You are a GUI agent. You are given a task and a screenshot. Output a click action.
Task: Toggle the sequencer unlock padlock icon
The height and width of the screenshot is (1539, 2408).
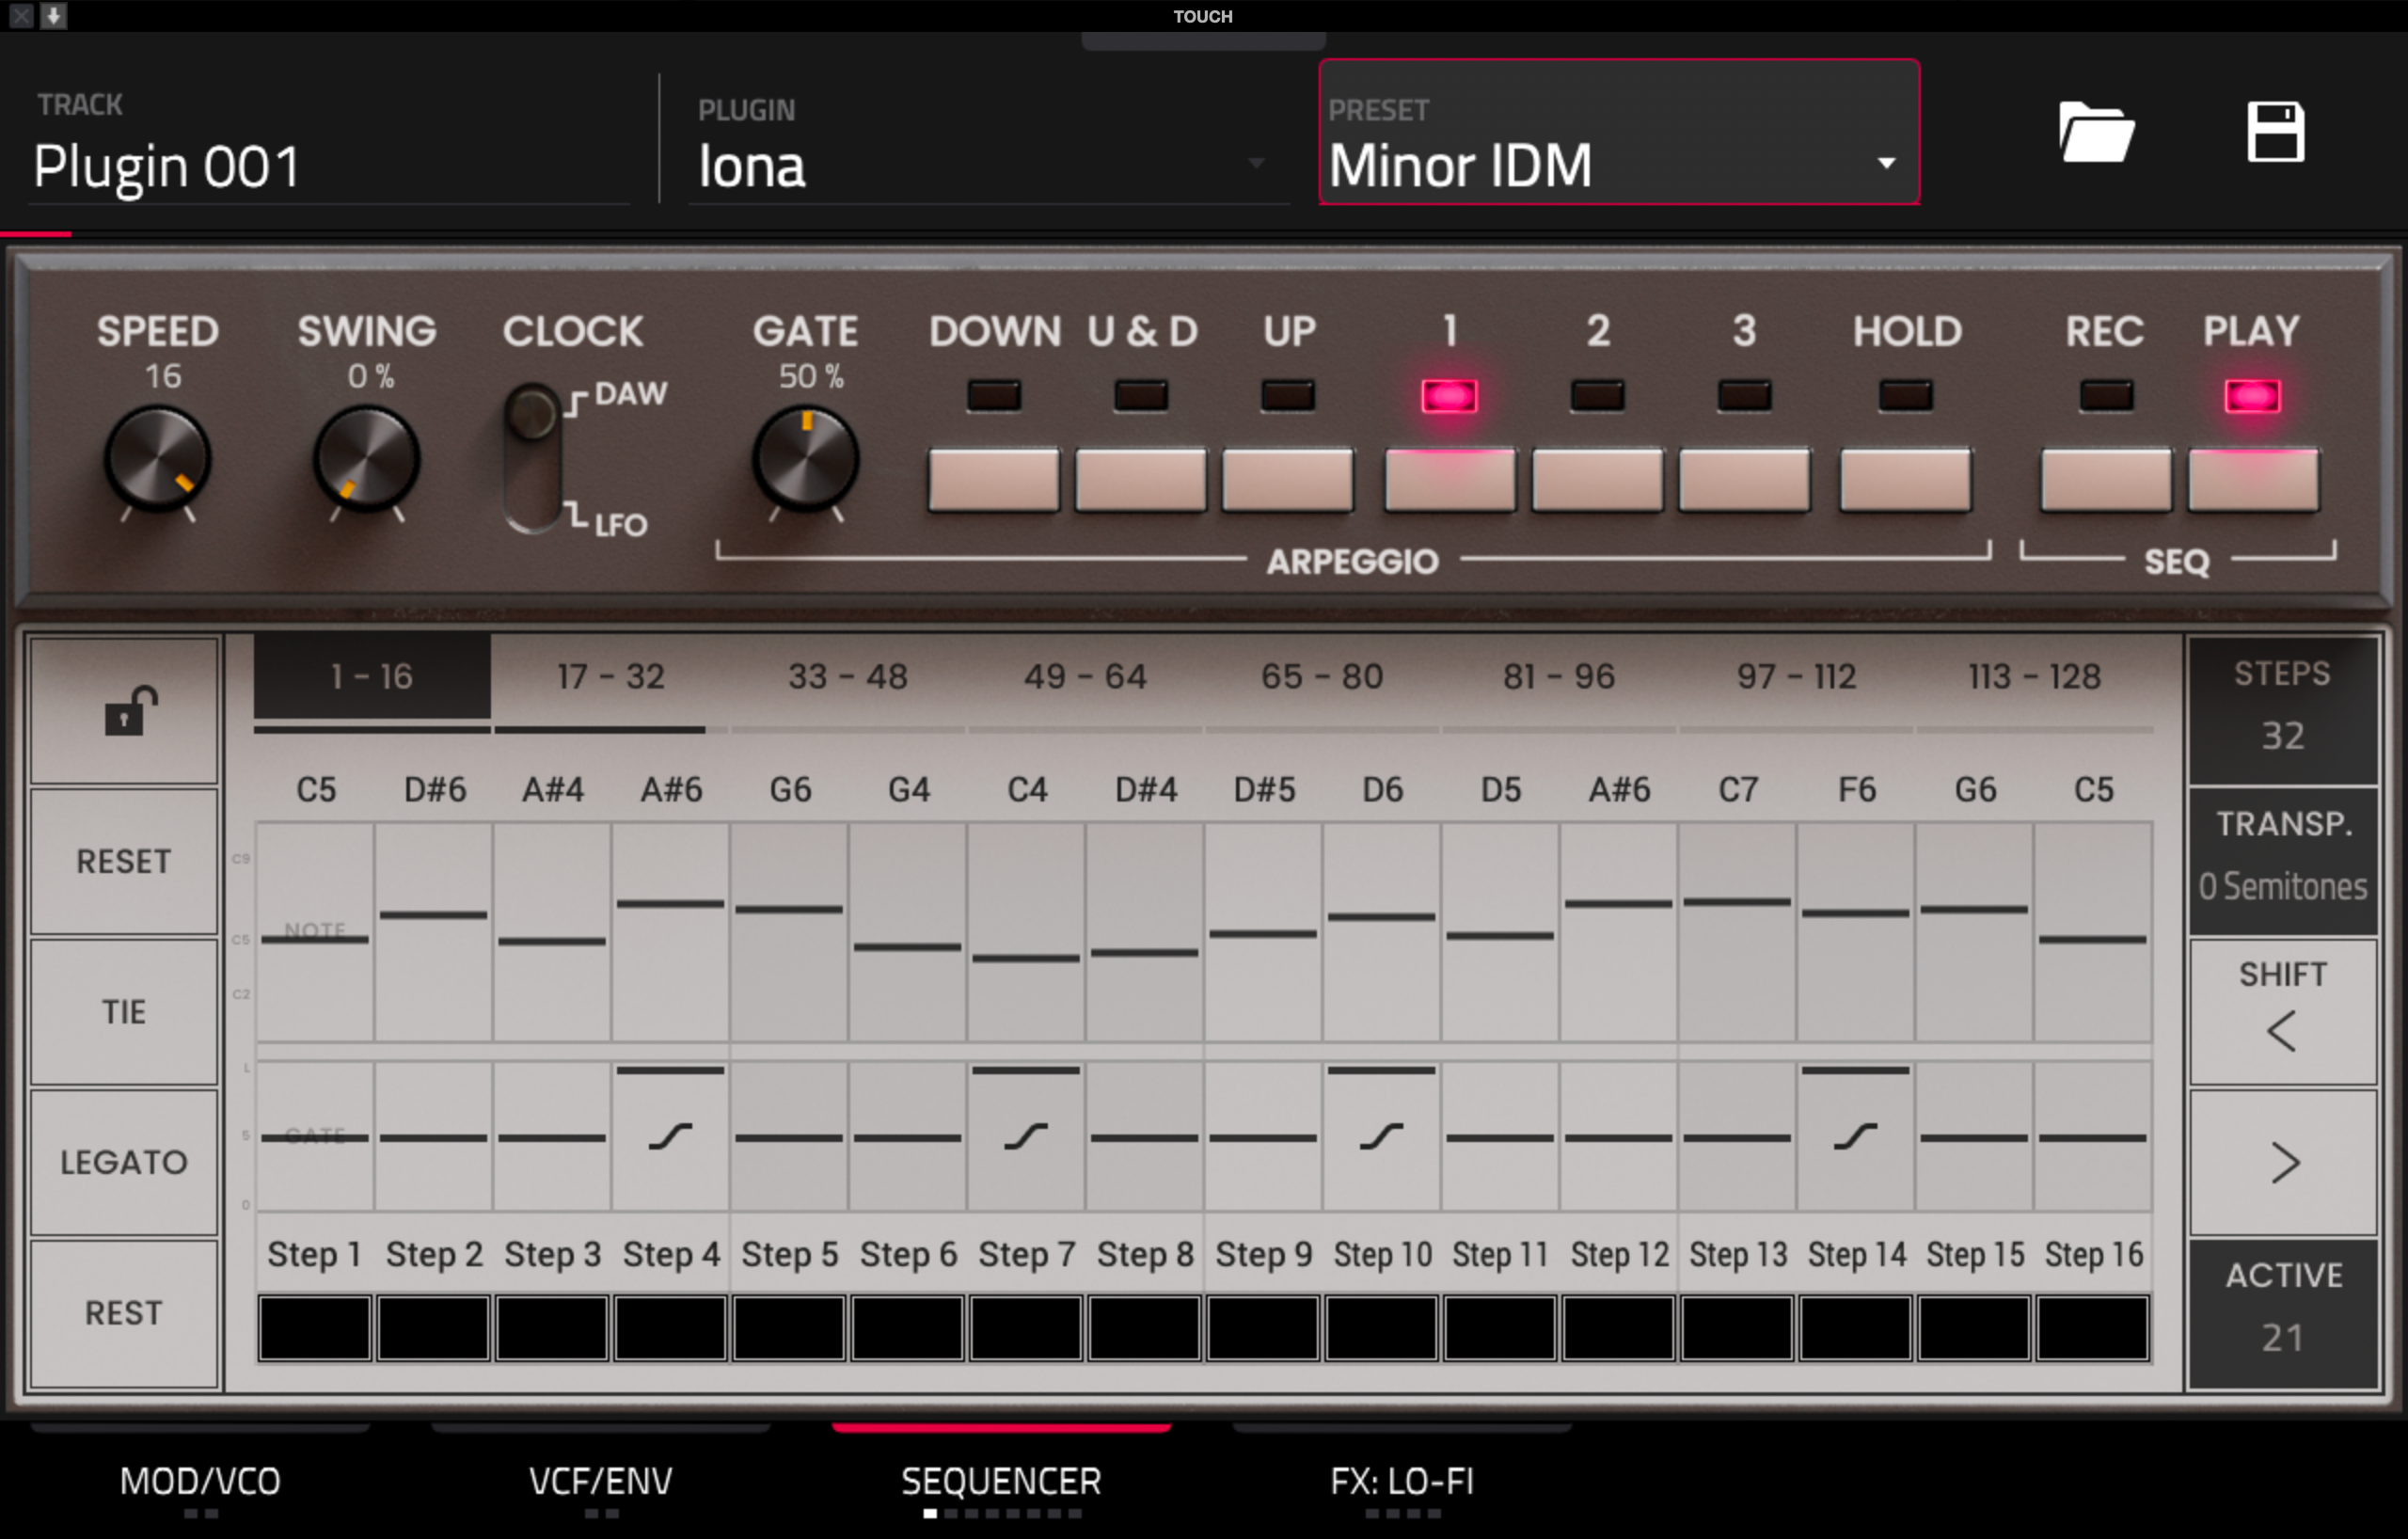coord(127,711)
